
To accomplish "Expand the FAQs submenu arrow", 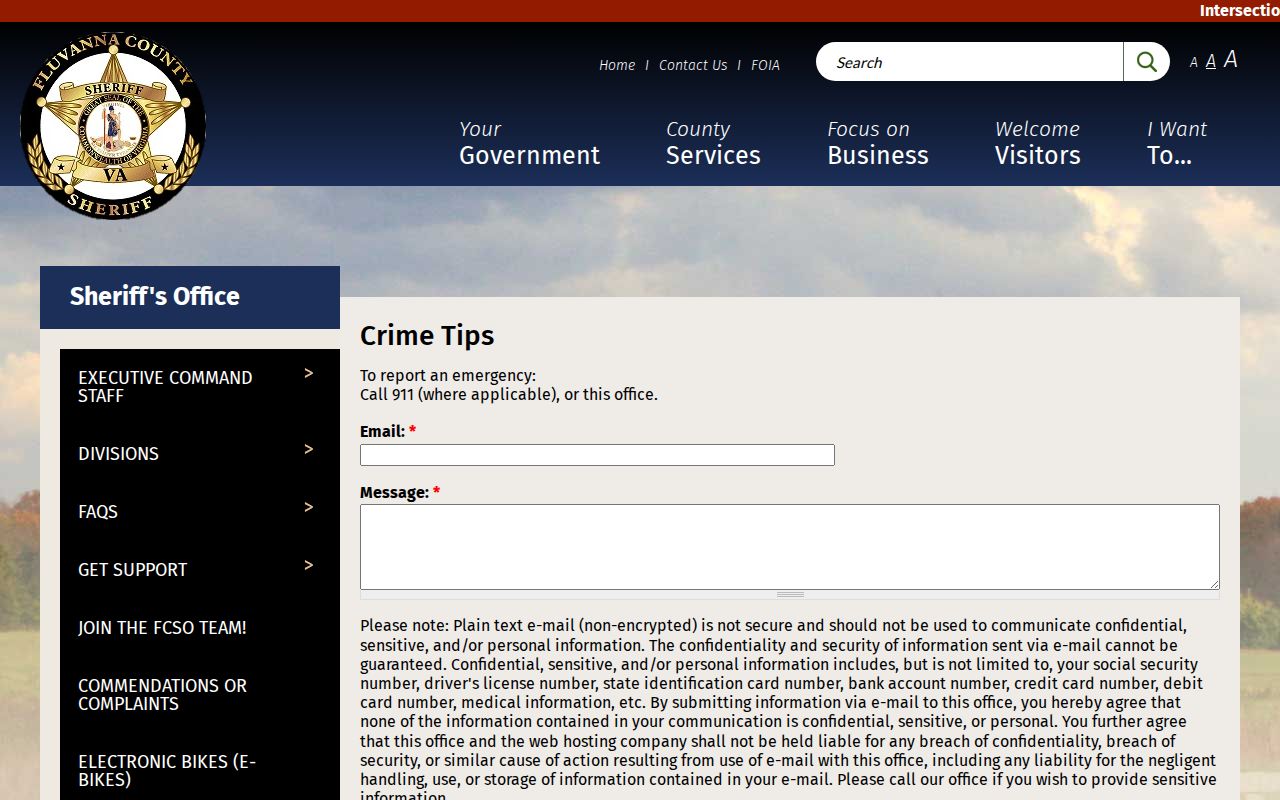I will pos(309,507).
